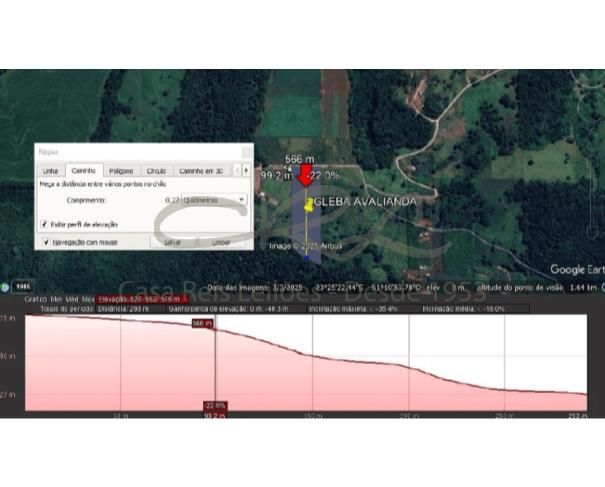Click the 99.2 m distance label under chart
Screen dimensions: 605x487
215,415
